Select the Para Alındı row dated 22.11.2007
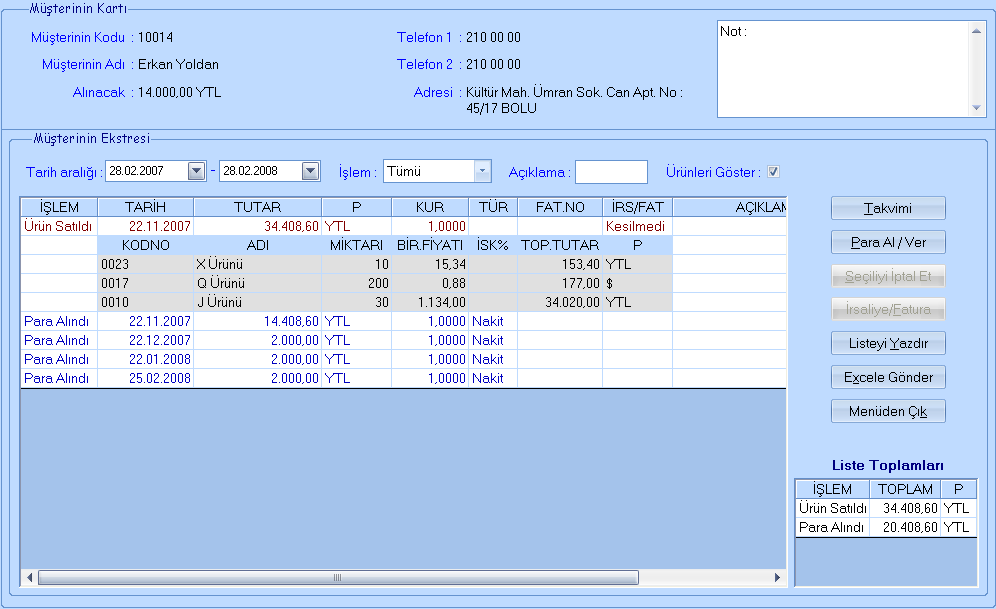 click(403, 321)
